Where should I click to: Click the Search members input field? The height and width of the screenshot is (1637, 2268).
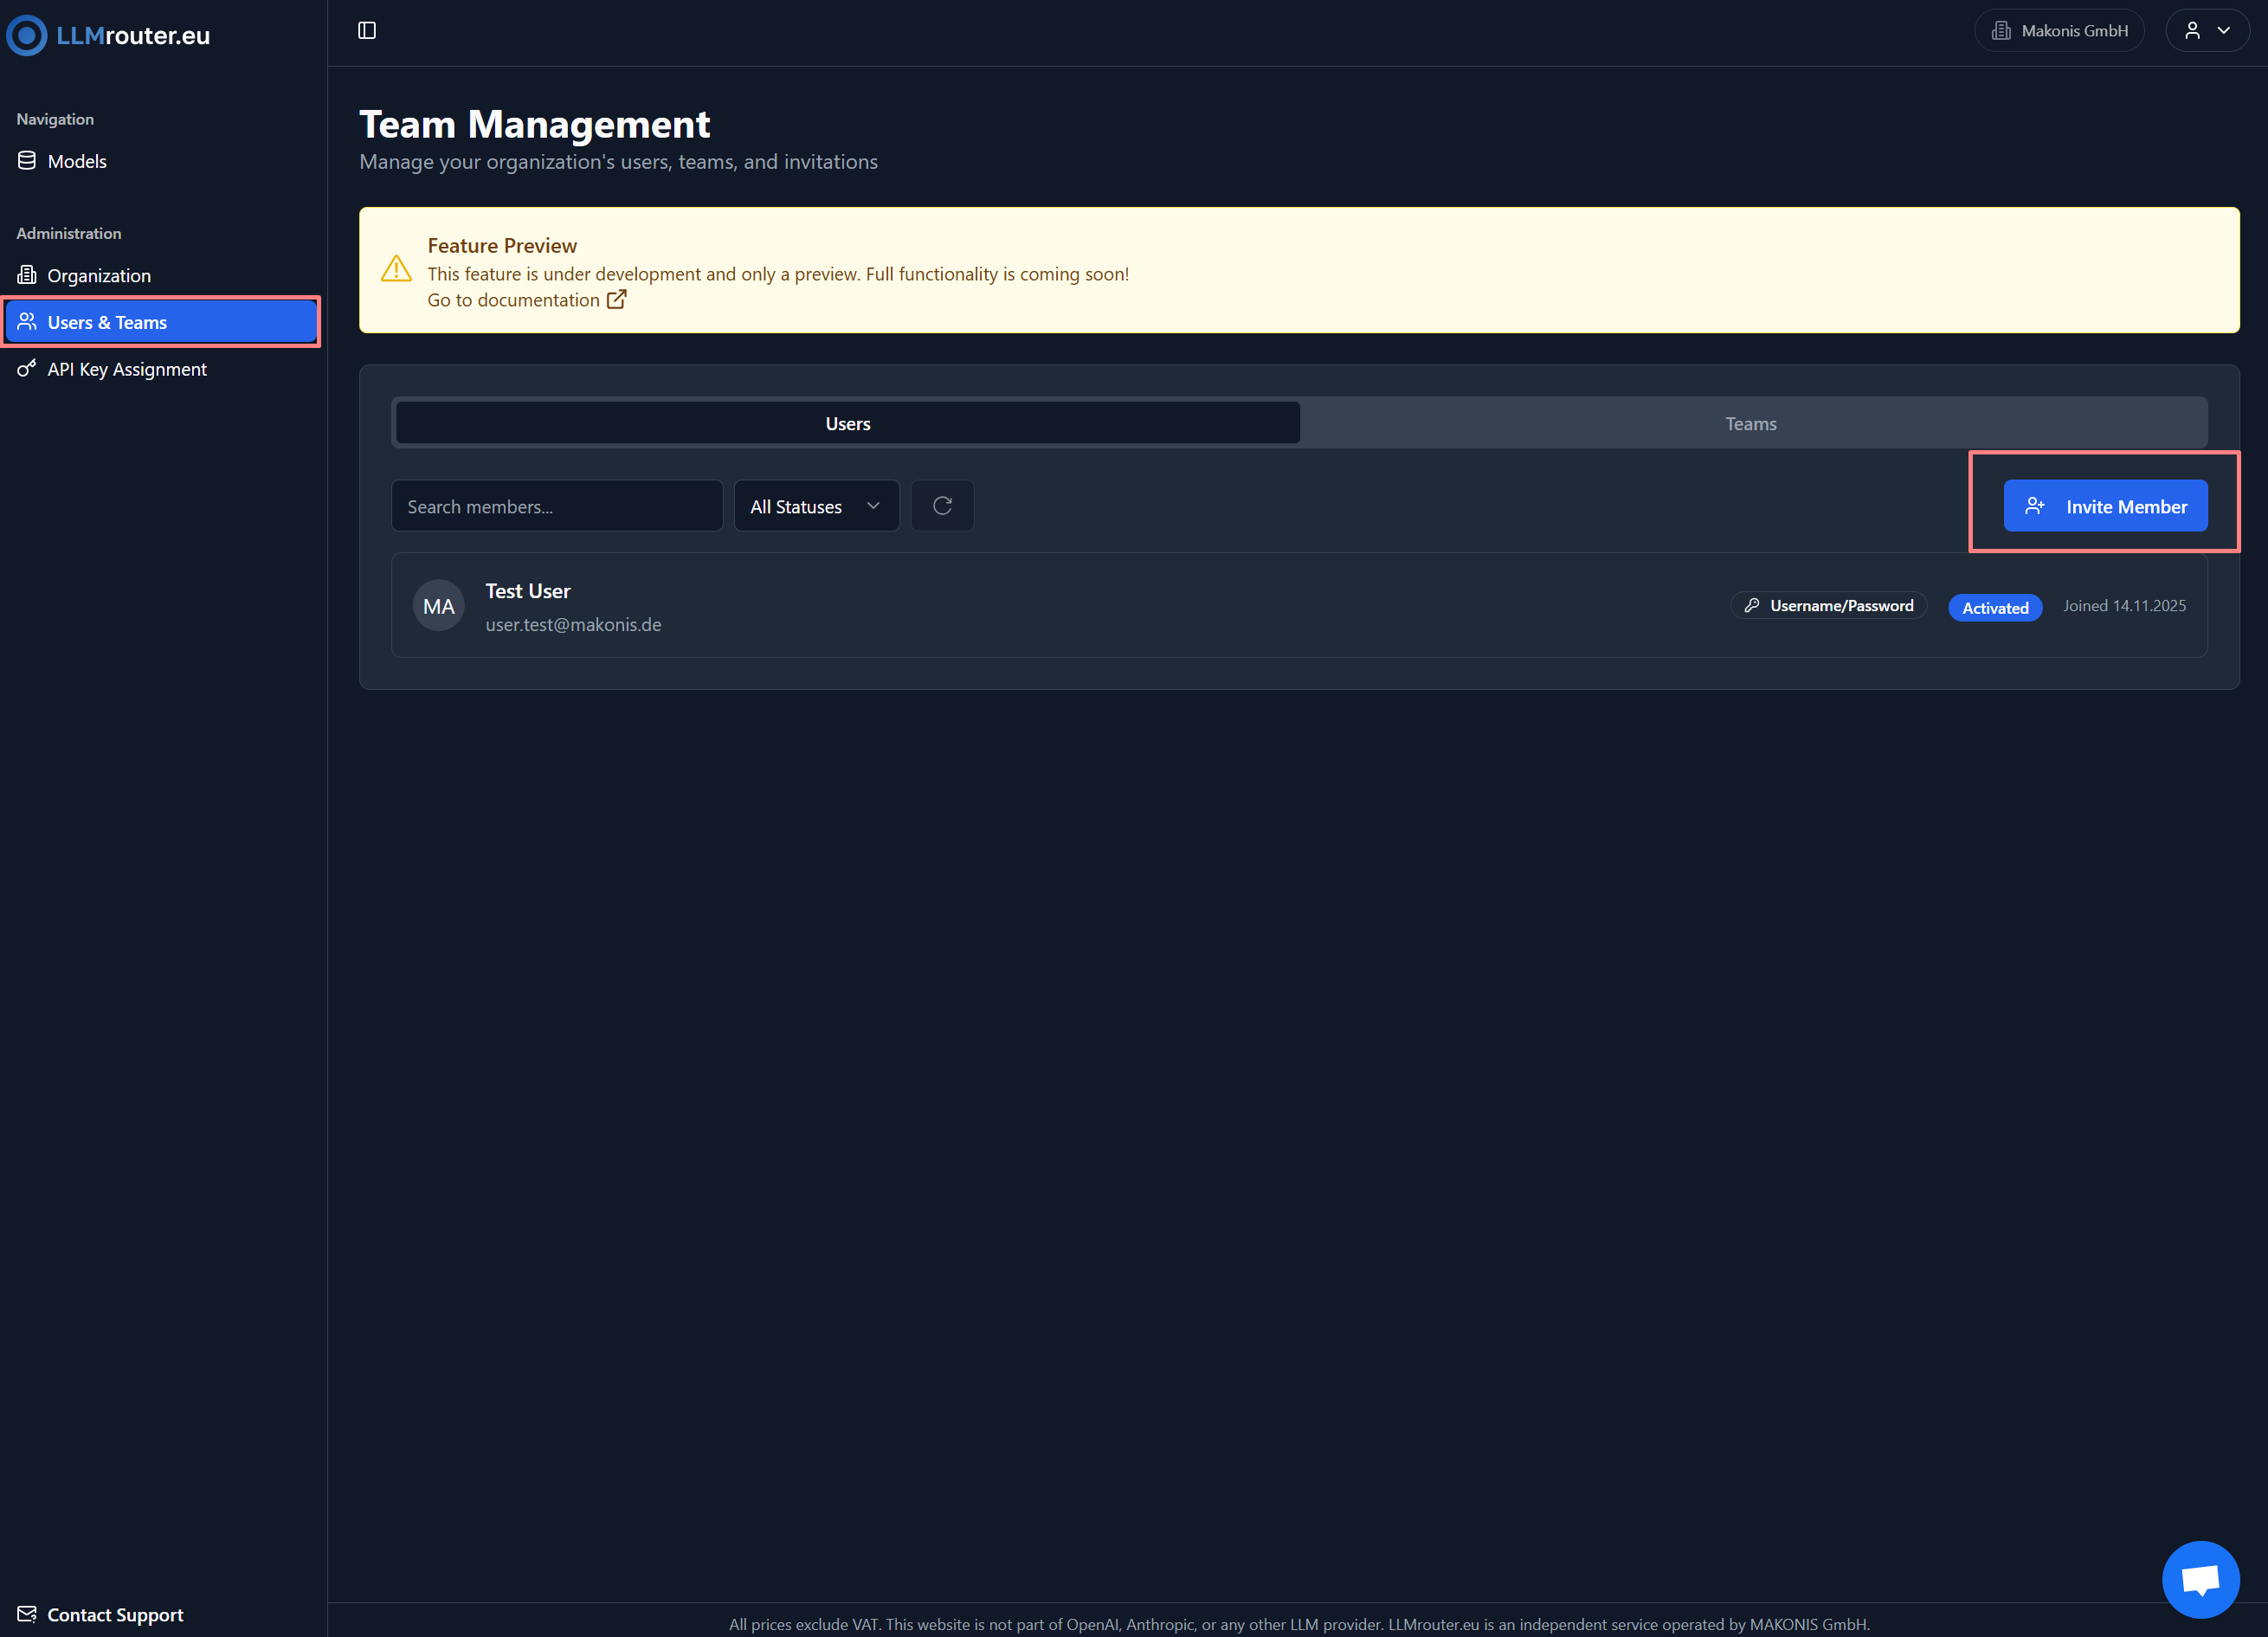click(556, 505)
